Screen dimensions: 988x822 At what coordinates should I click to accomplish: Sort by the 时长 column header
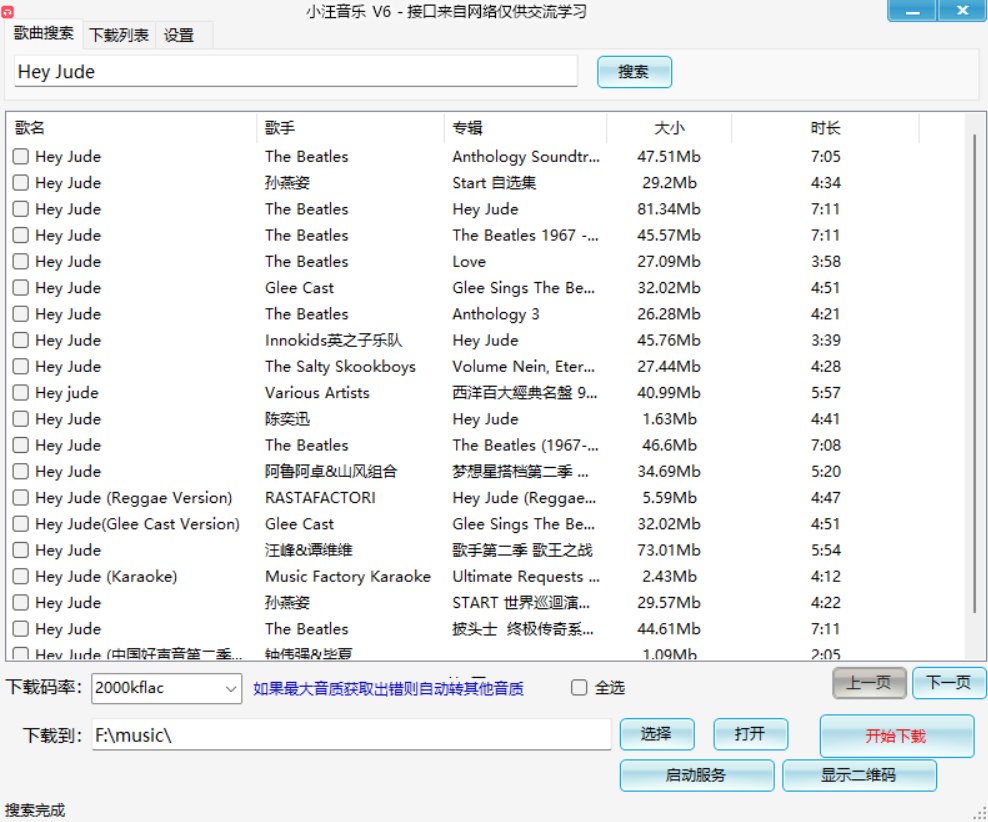pyautogui.click(x=825, y=128)
